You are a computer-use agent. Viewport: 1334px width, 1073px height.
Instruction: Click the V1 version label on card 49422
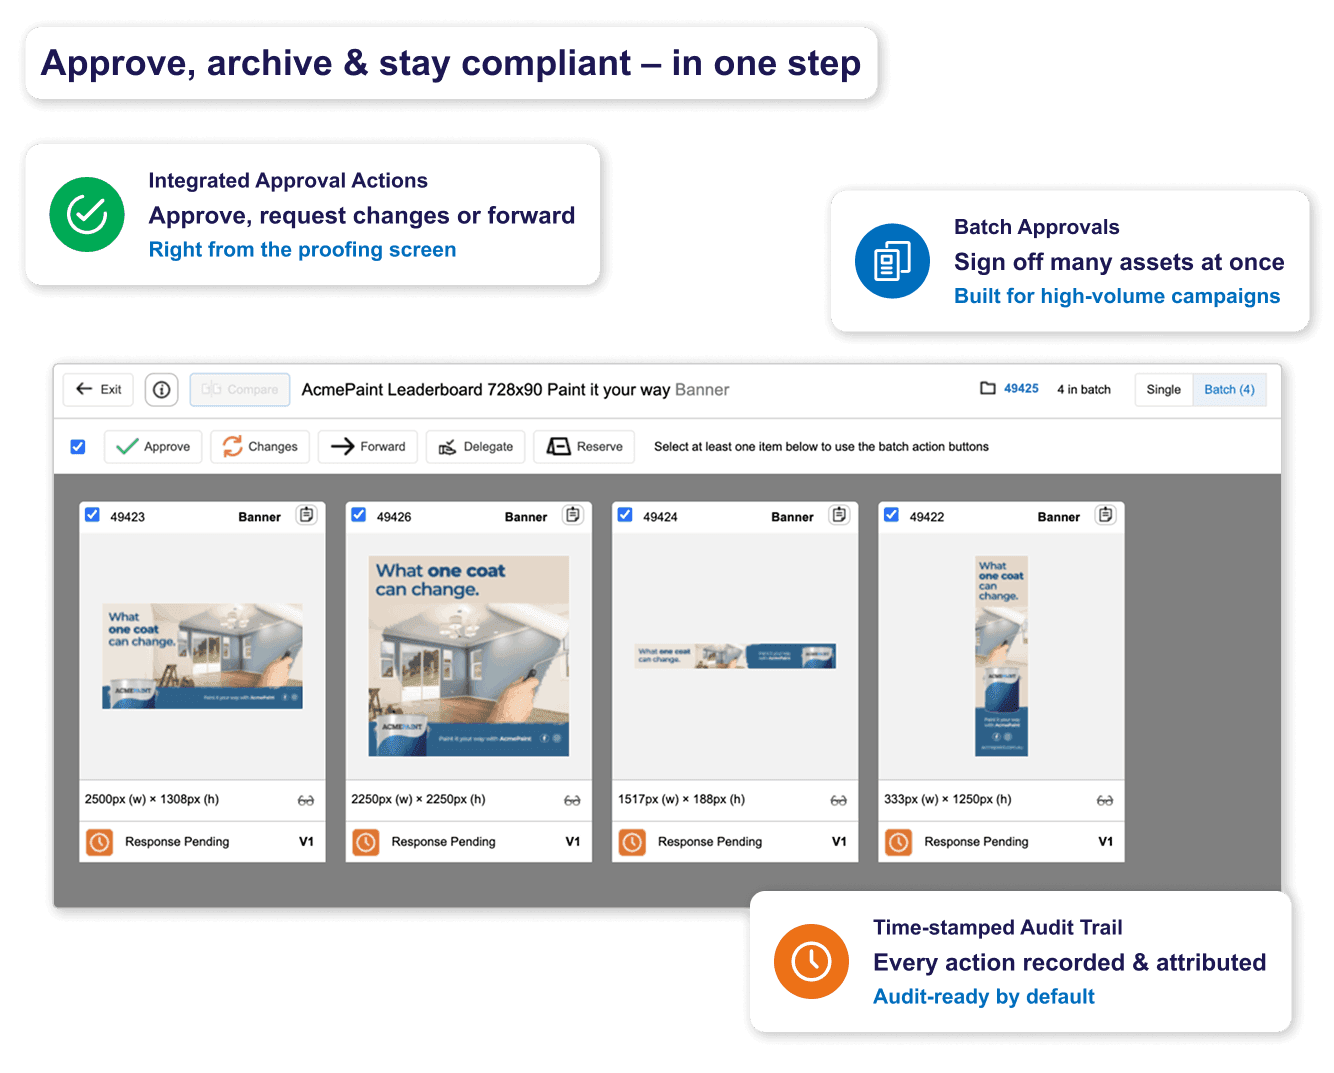tap(1105, 842)
